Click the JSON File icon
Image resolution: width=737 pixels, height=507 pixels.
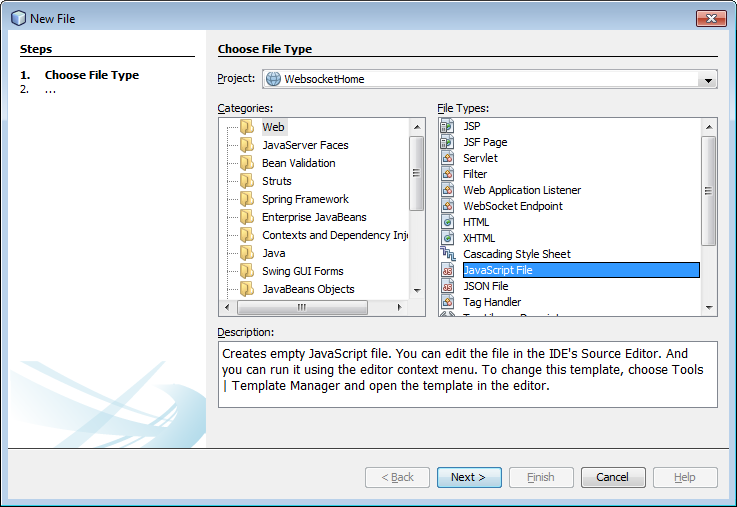[447, 286]
